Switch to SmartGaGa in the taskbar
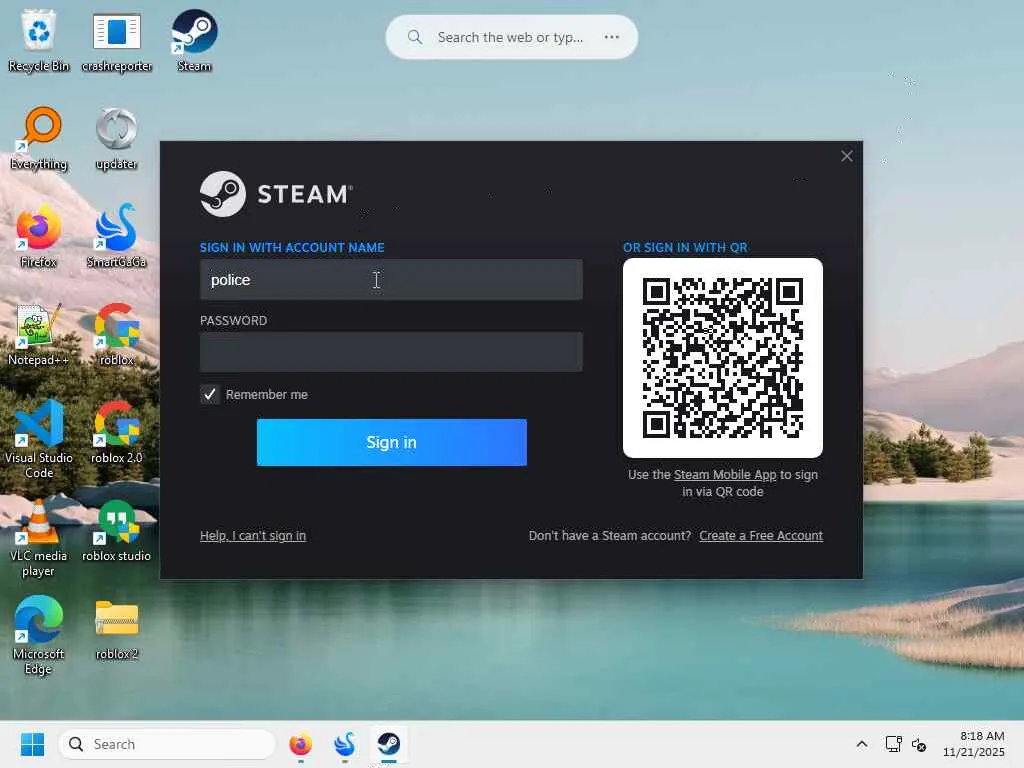1024x768 pixels. [345, 744]
